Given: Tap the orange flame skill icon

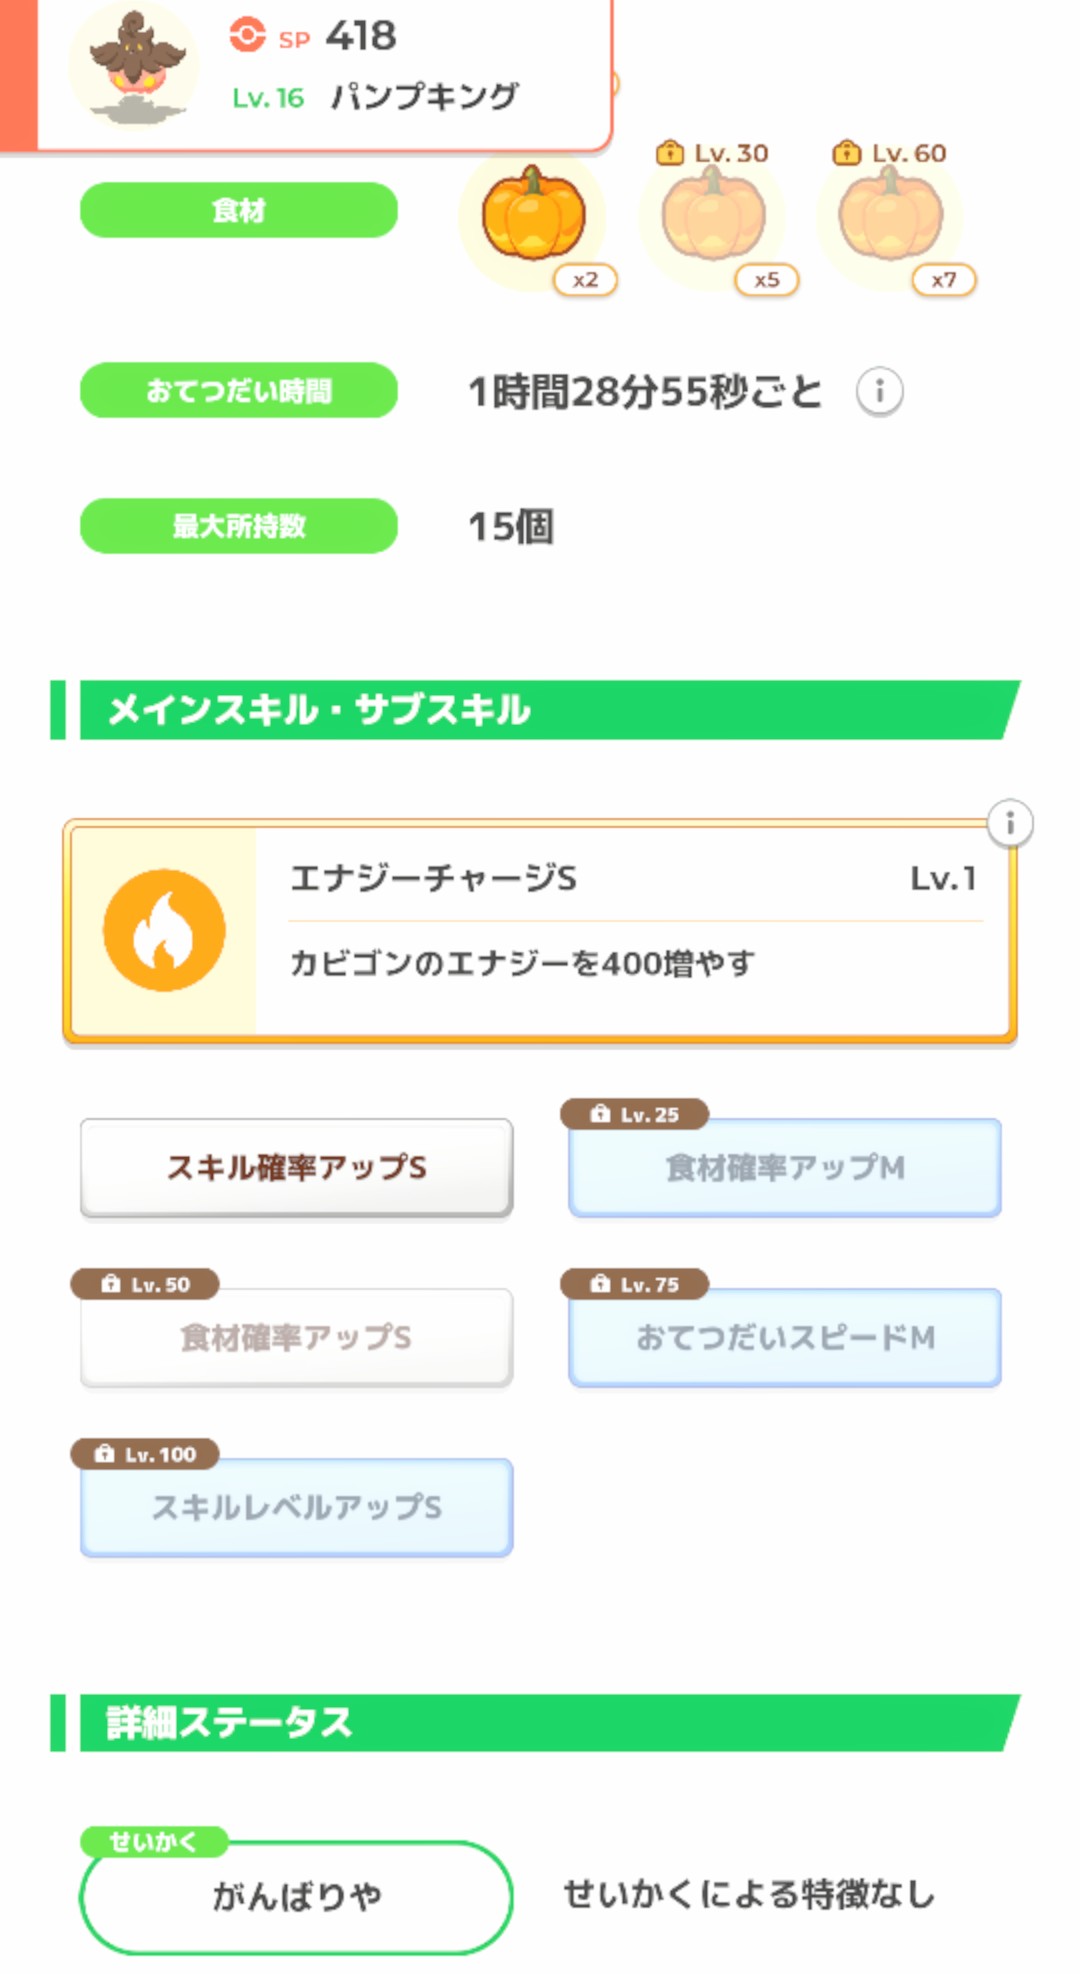Looking at the screenshot, I should pos(164,930).
